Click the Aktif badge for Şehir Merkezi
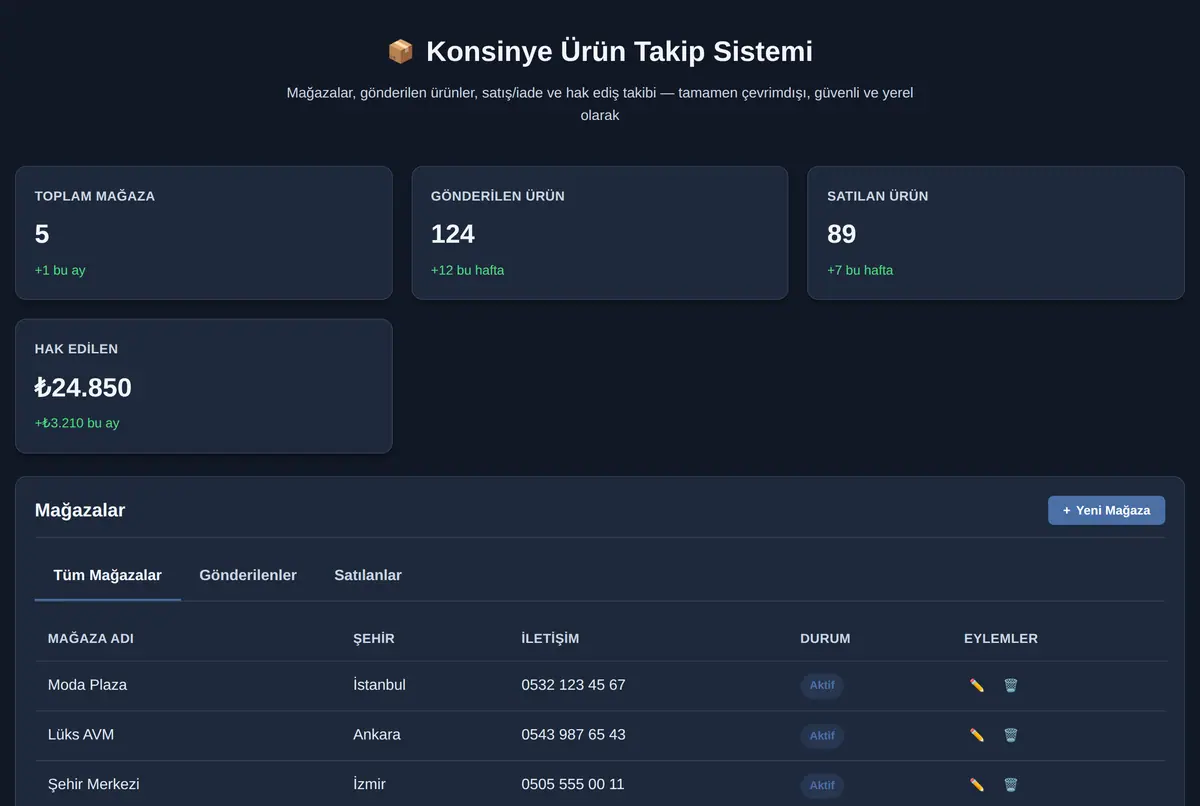The height and width of the screenshot is (806, 1200). tap(822, 785)
